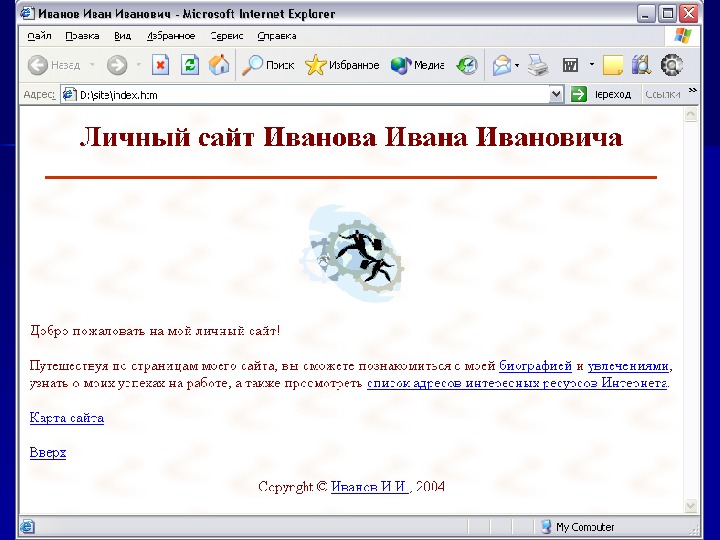Click the yellow note icon in the toolbar

point(613,65)
